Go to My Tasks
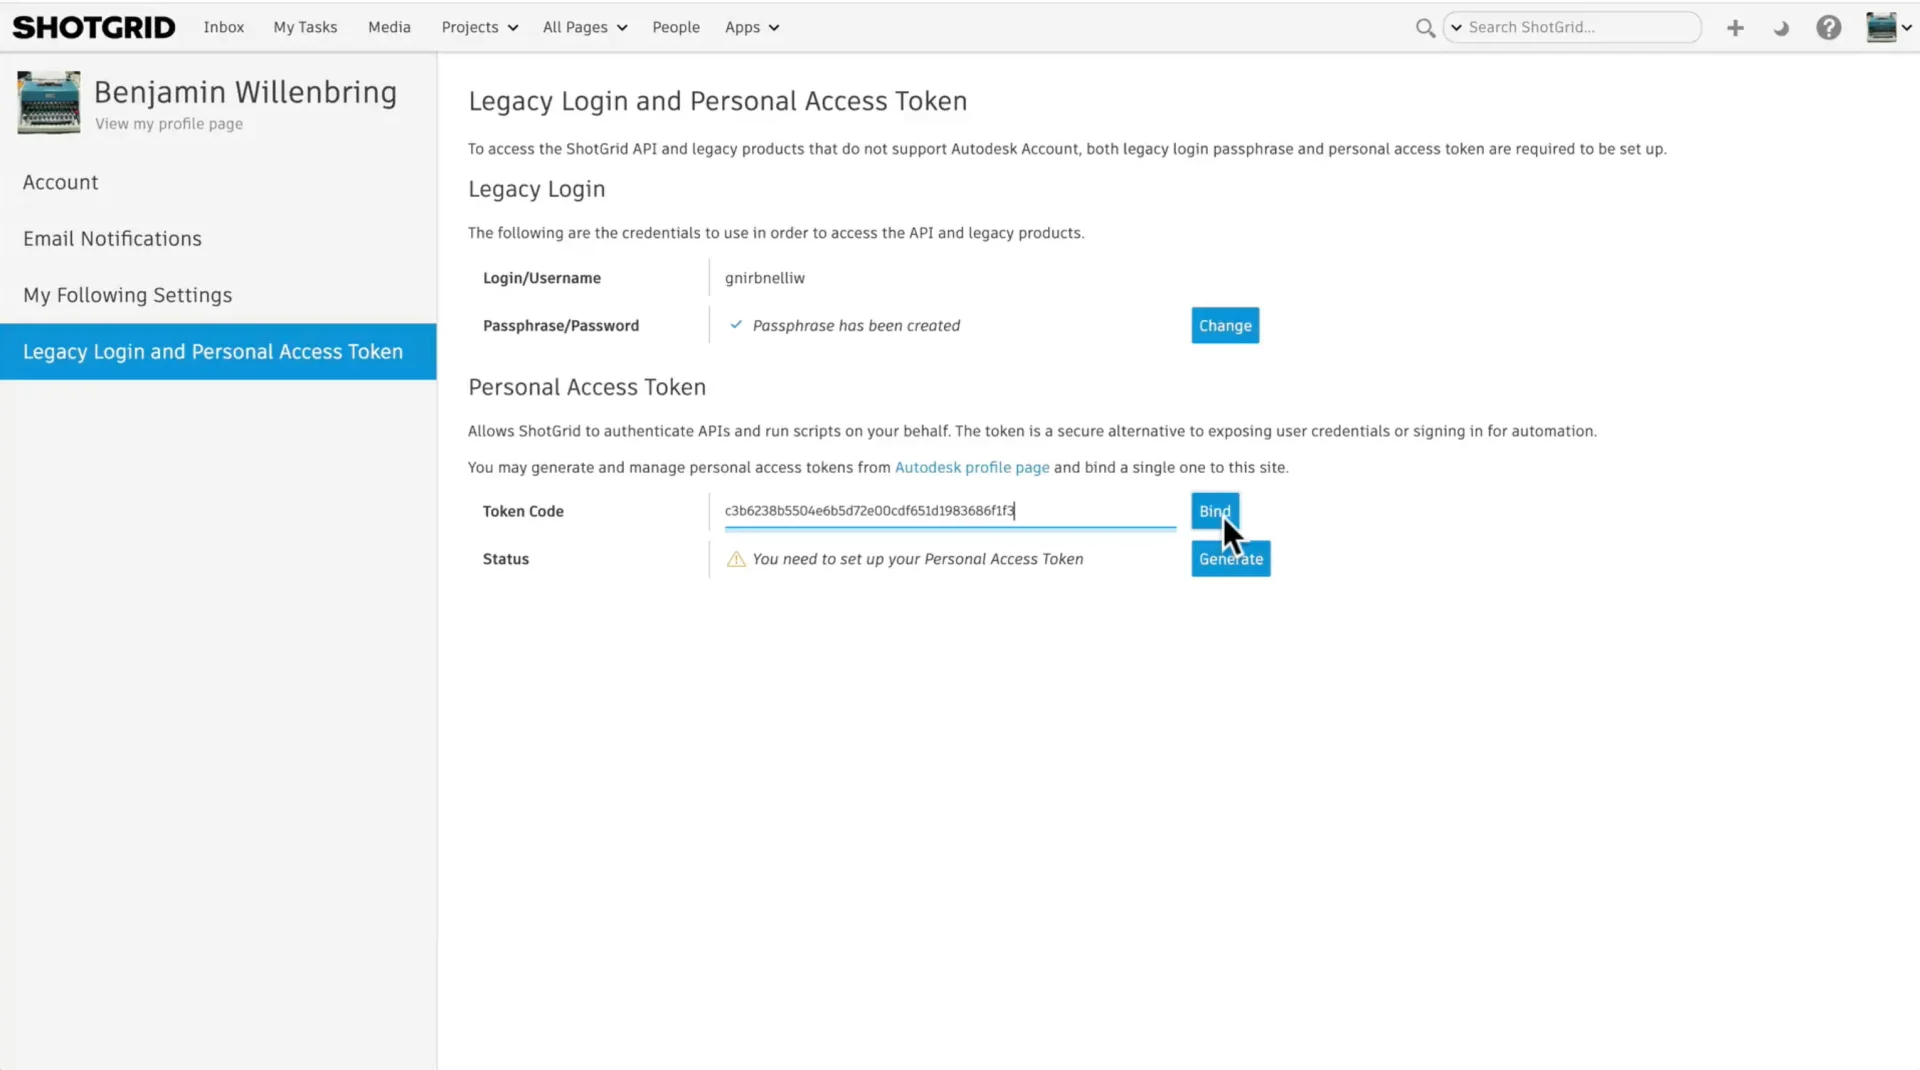The image size is (1920, 1070). tap(305, 27)
